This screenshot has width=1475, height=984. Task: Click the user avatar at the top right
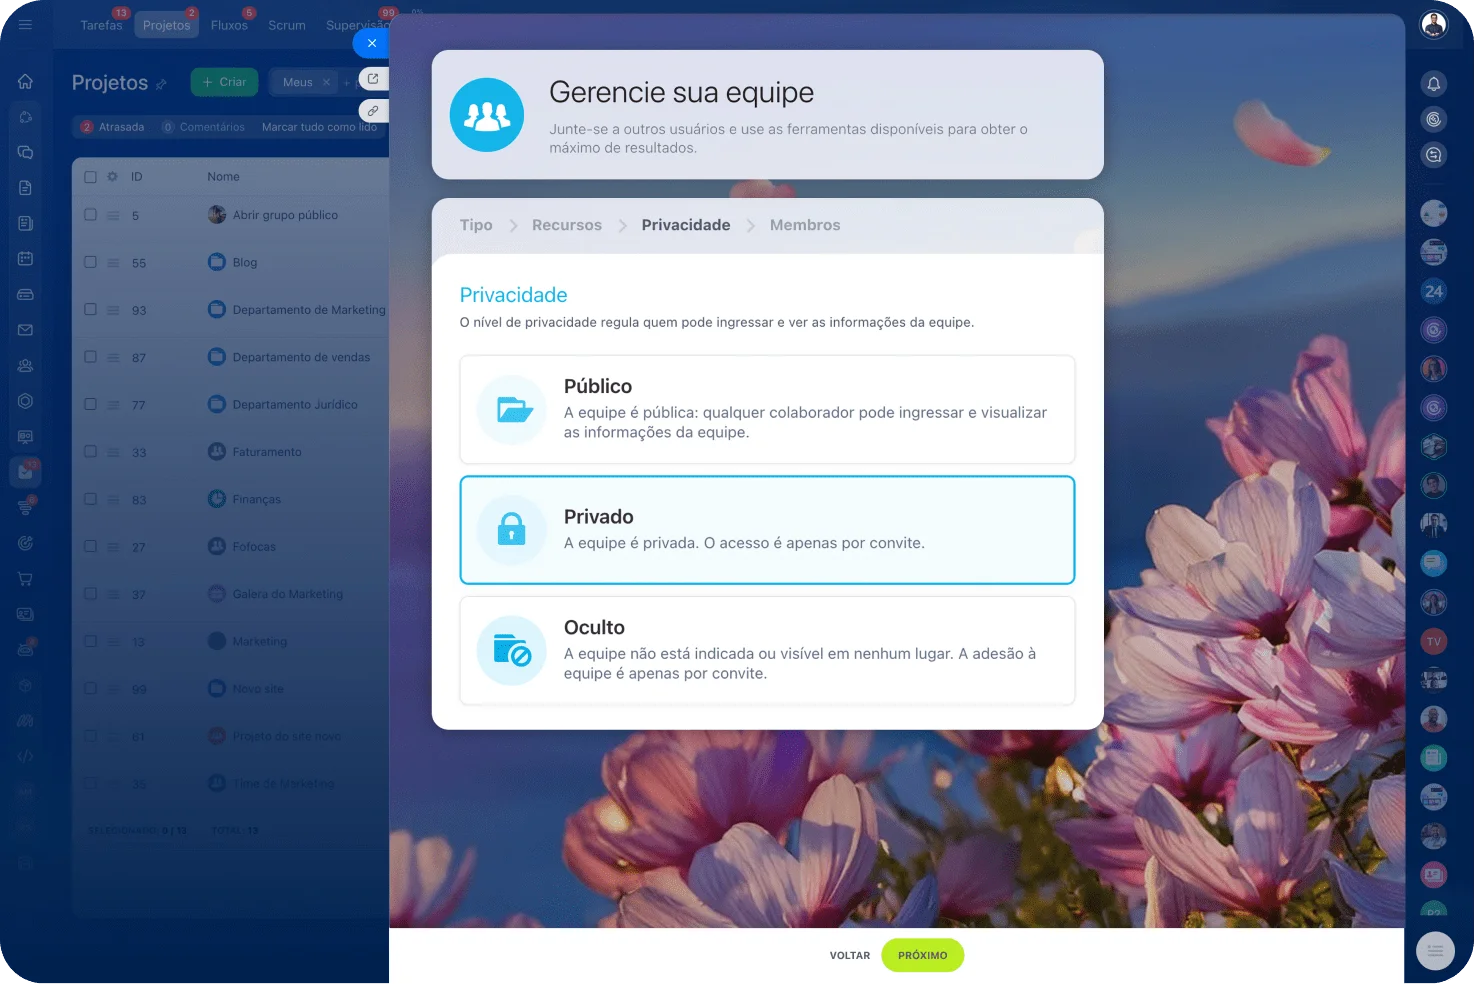(1434, 23)
